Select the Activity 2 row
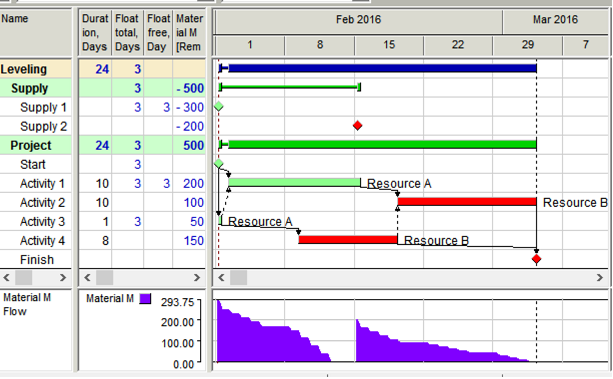Screen dimensions: 613x379 36,203
